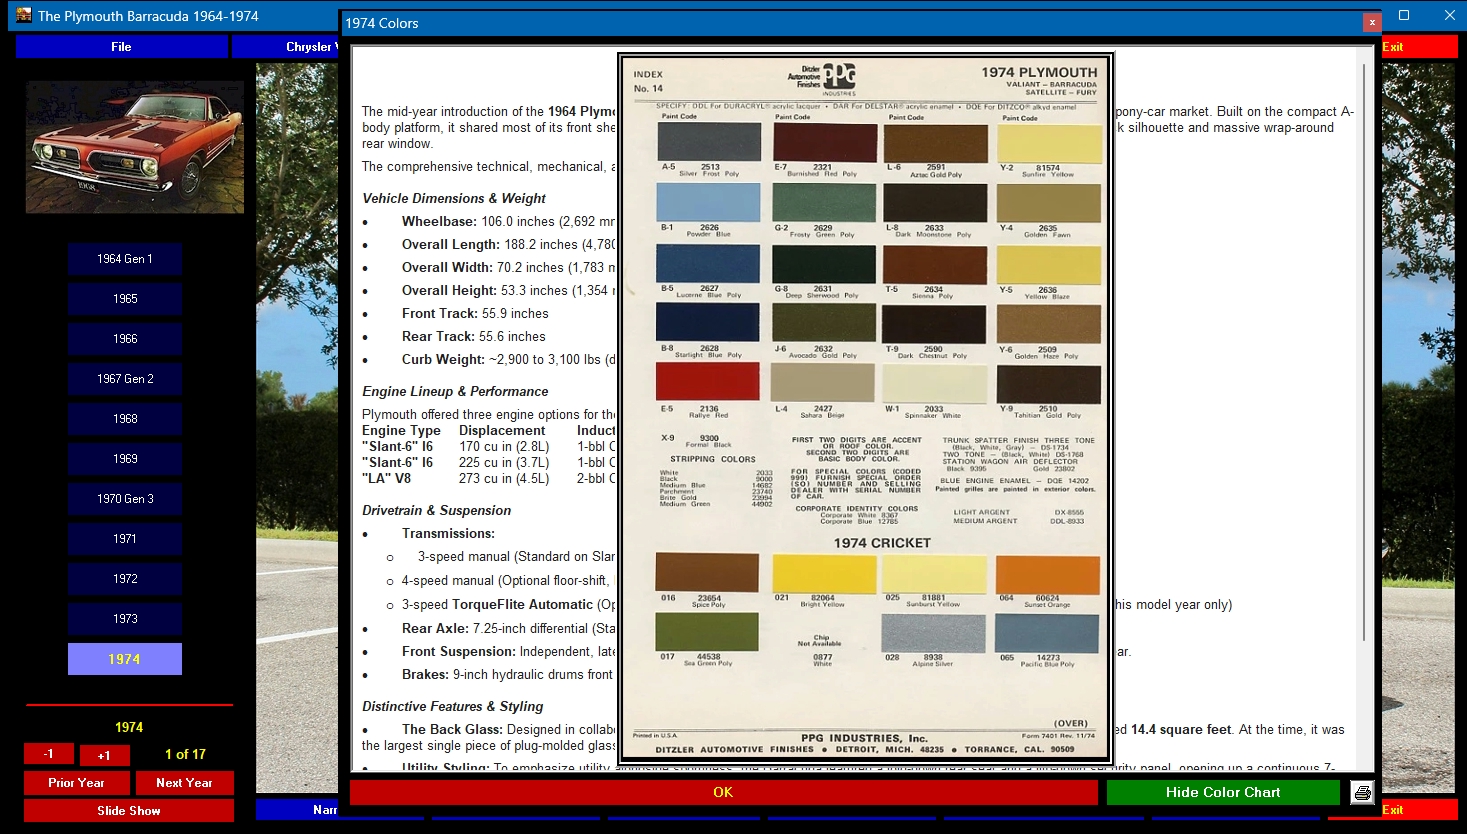The image size is (1467, 834).
Task: Maximize the Plymouth Barracuda main window
Action: [x=1404, y=15]
